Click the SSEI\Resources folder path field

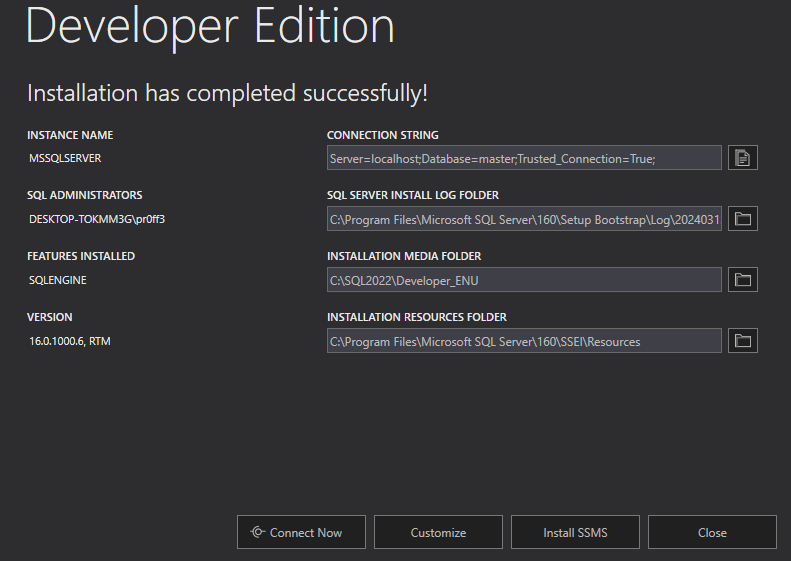coord(524,341)
